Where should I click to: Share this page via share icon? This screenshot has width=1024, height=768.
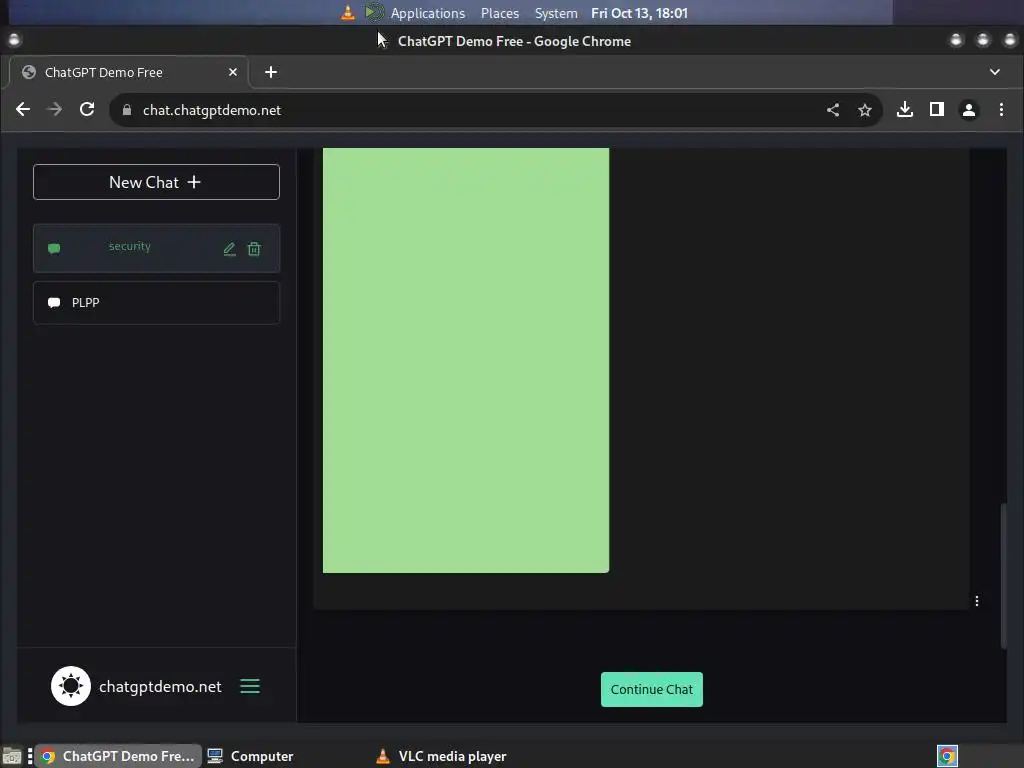833,110
